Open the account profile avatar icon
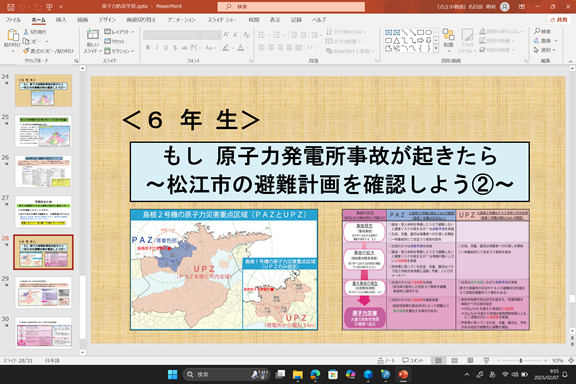This screenshot has height=384, width=576. pos(505,7)
